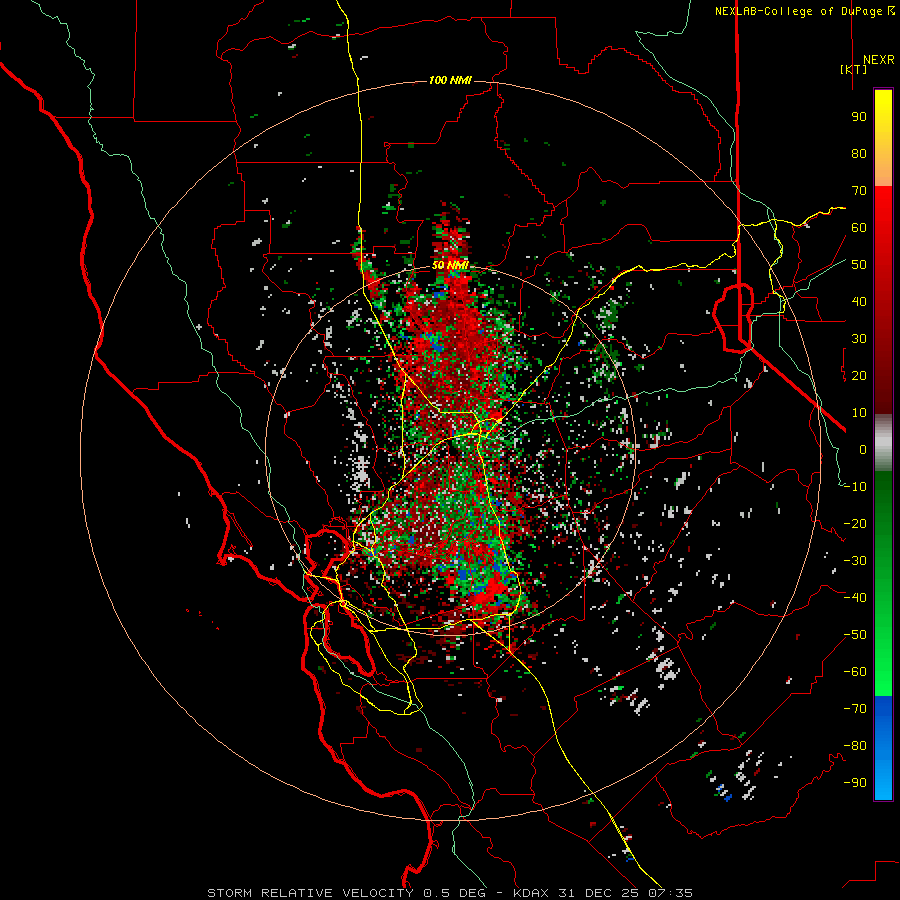The width and height of the screenshot is (900, 900).
Task: Click the 0 value on velocity scale
Action: click(x=863, y=449)
